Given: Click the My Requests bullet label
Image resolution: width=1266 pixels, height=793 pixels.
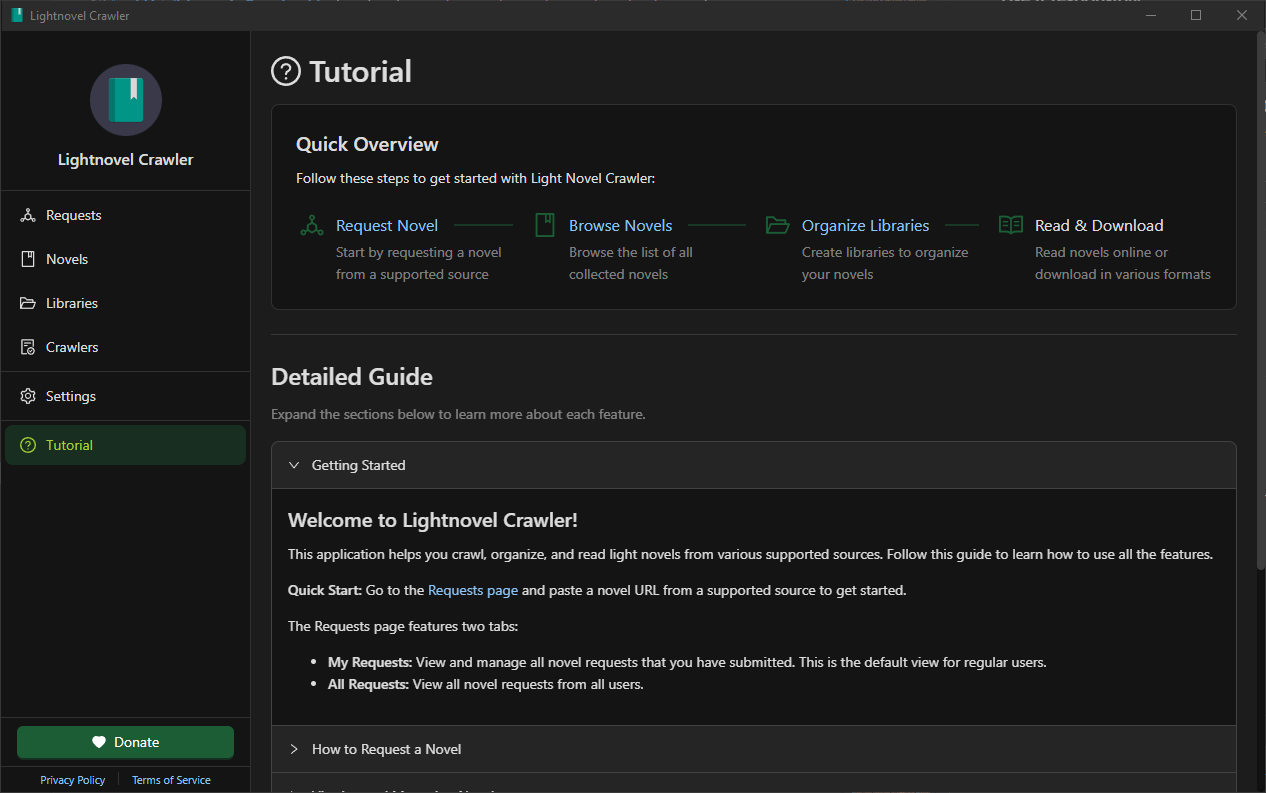Looking at the screenshot, I should tap(370, 662).
